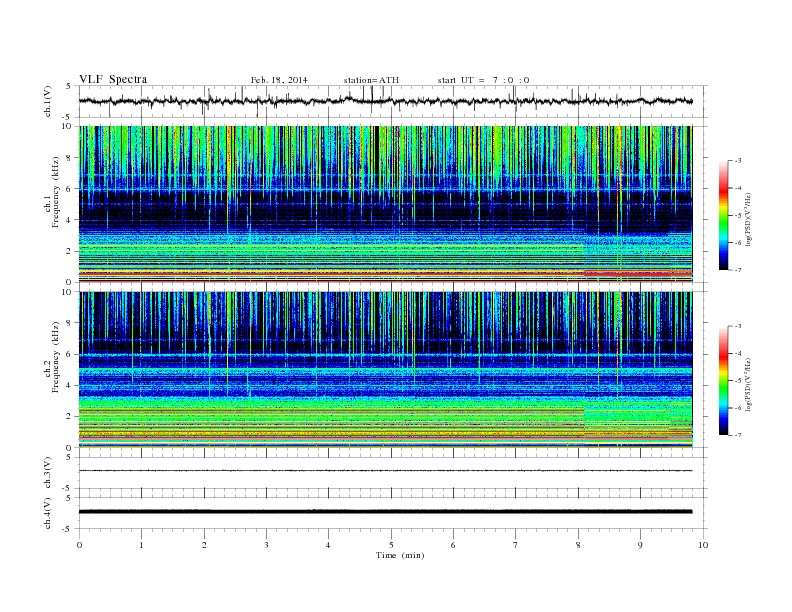Click the '8' tick label on time axis
Image resolution: width=792 pixels, height=612 pixels.
coord(578,545)
